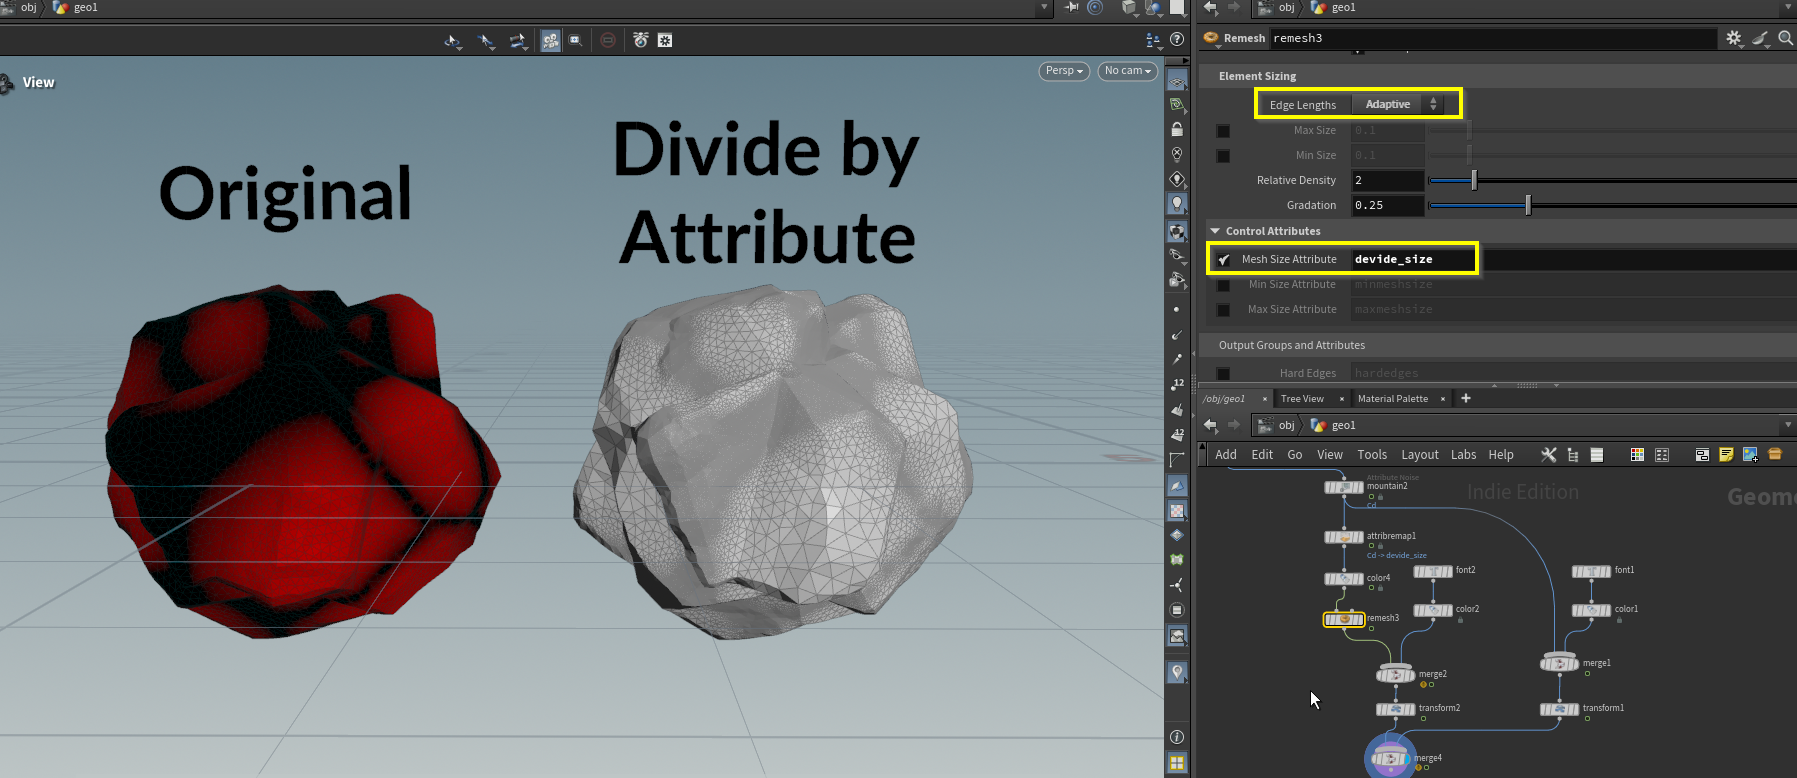Screen dimensions: 1797x778
Task: Click the magnifier search icon in parameters
Action: [x=1785, y=38]
